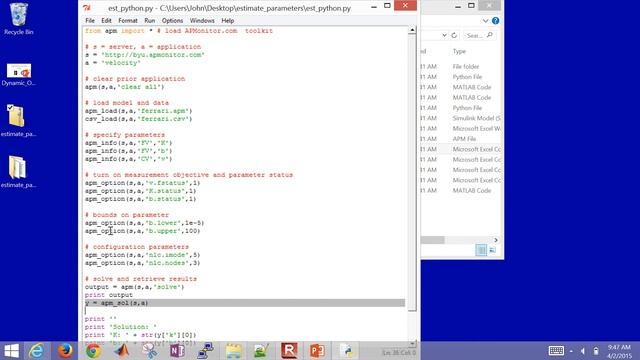Switch Explorer to details view icon
This screenshot has height=360, width=640.
[481, 250]
